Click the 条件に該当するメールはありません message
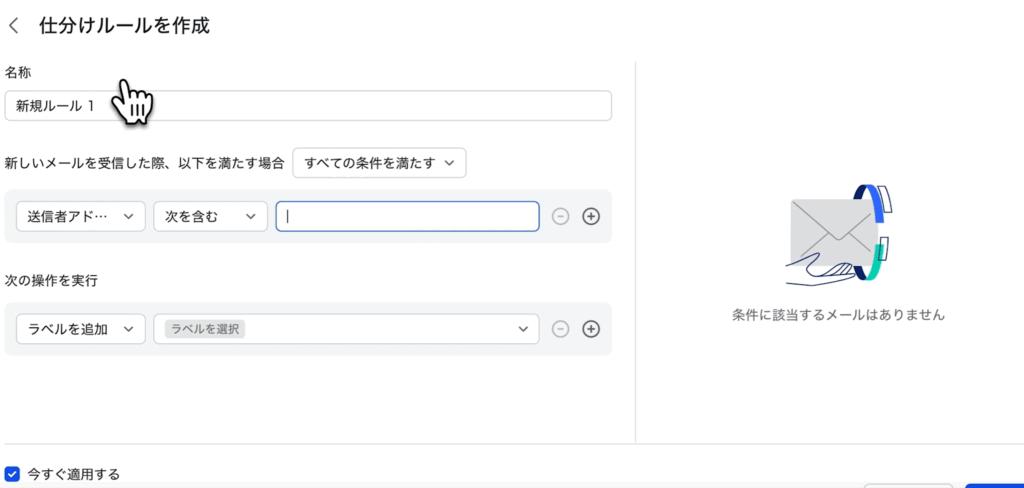1024x488 pixels. tap(838, 314)
